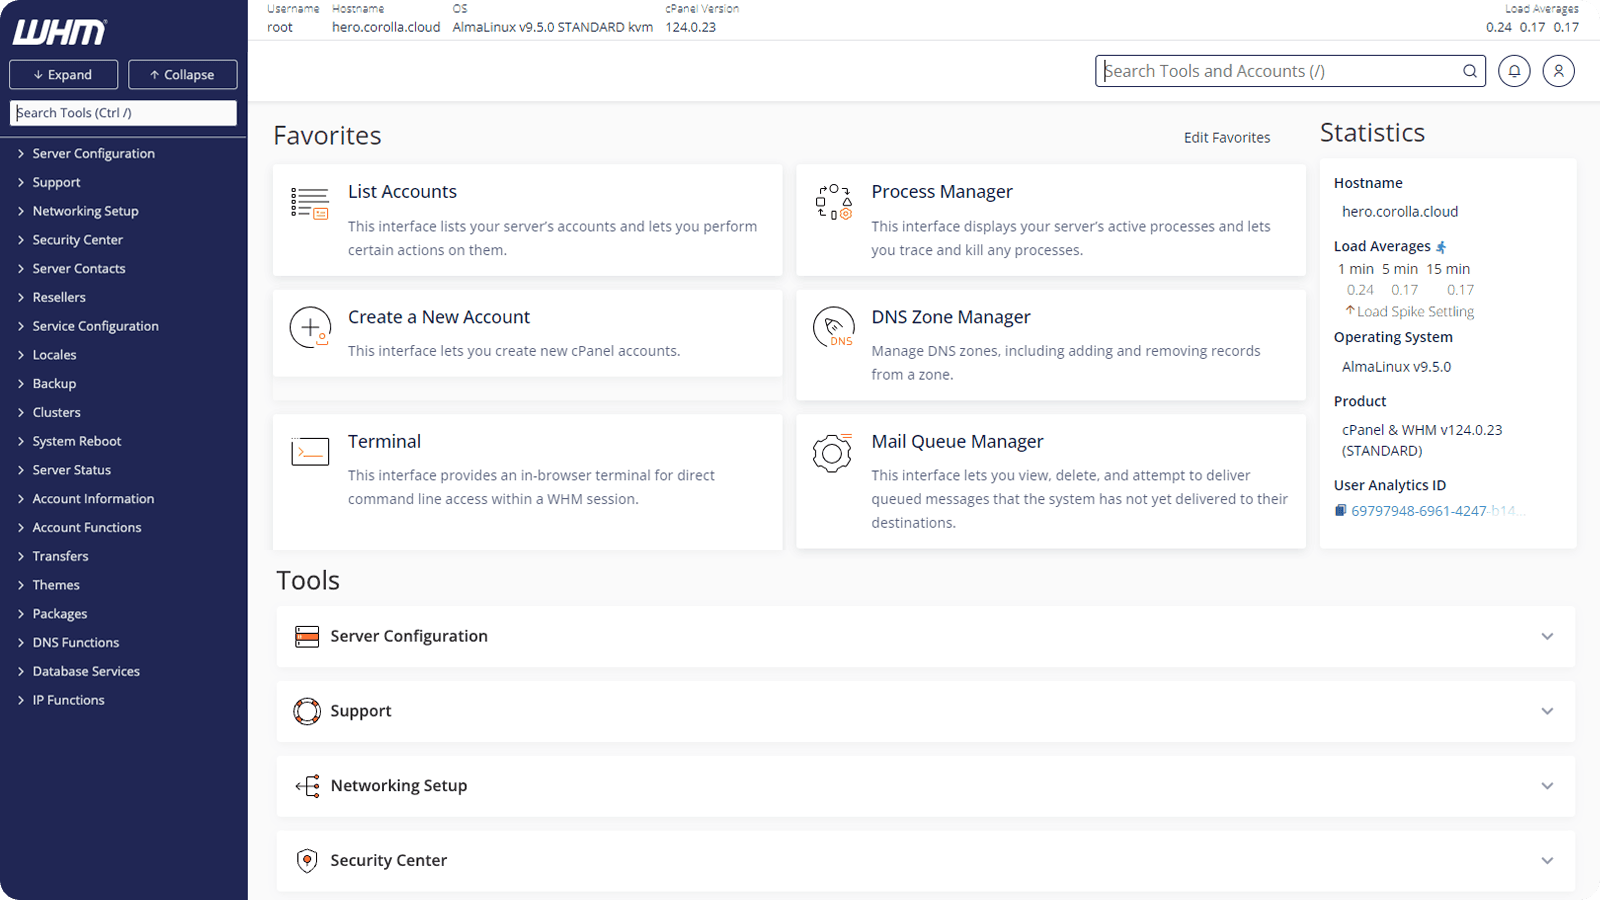Click the Load Averages lightning icon

pyautogui.click(x=1442, y=246)
